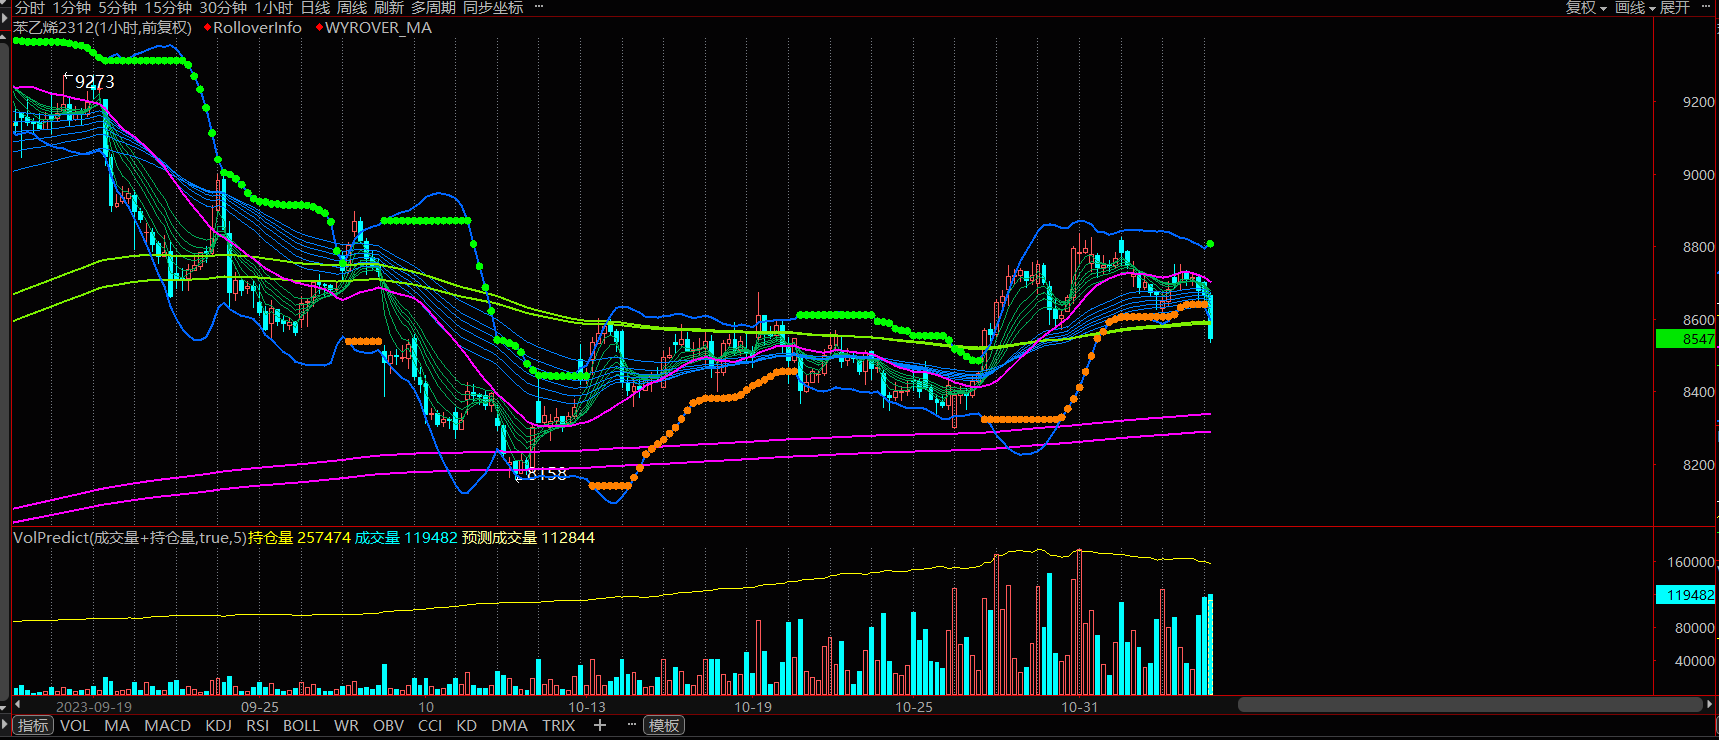
Task: Open the 复权 dropdown
Action: [x=1586, y=8]
